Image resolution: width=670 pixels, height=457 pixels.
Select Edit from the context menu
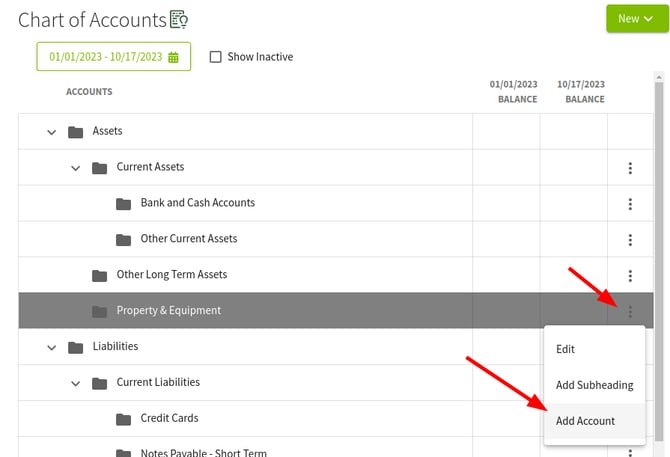click(x=565, y=349)
